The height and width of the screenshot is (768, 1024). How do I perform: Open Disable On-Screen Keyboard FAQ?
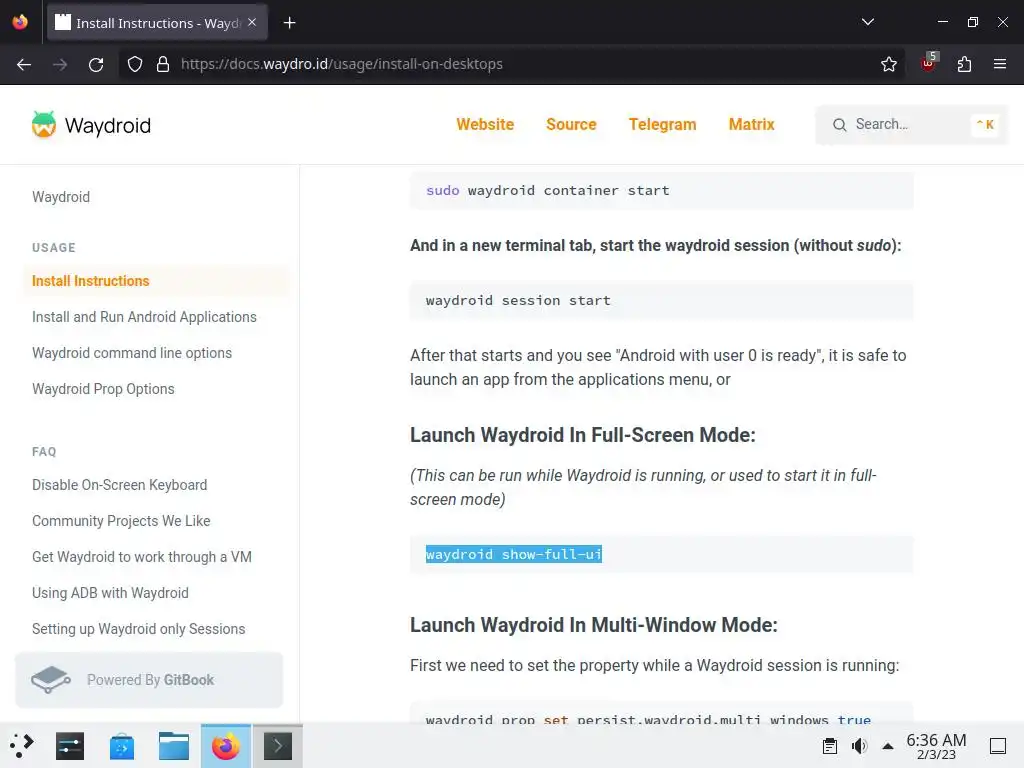coord(120,485)
